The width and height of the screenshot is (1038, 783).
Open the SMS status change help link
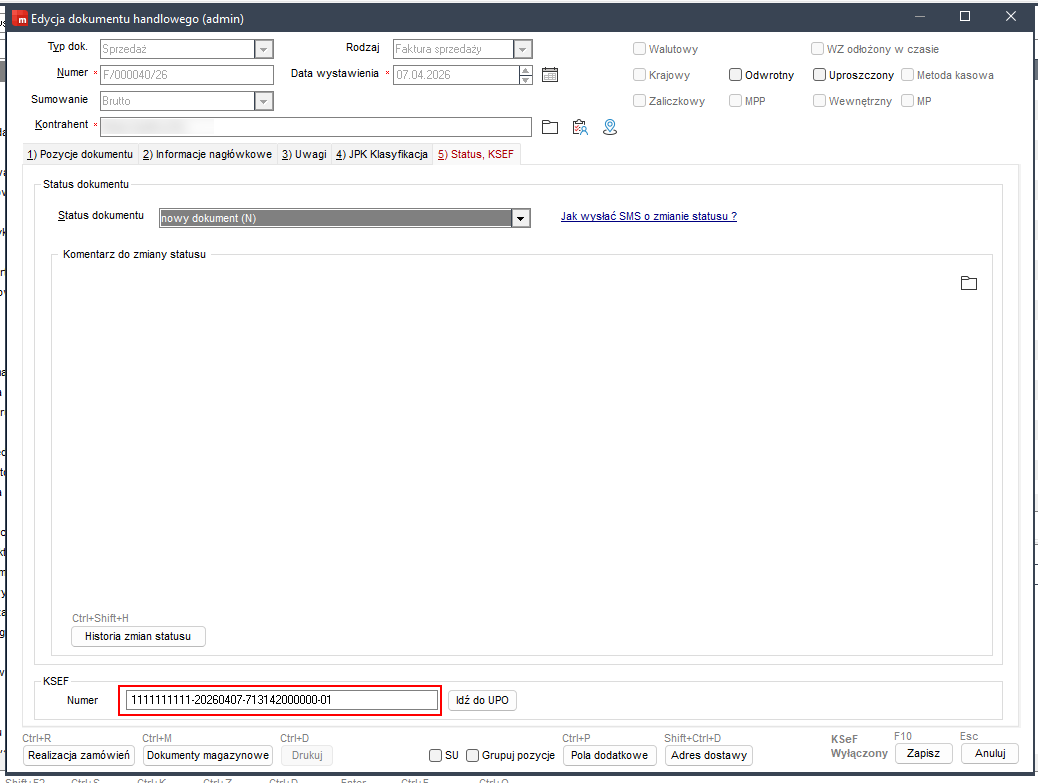pyautogui.click(x=648, y=216)
